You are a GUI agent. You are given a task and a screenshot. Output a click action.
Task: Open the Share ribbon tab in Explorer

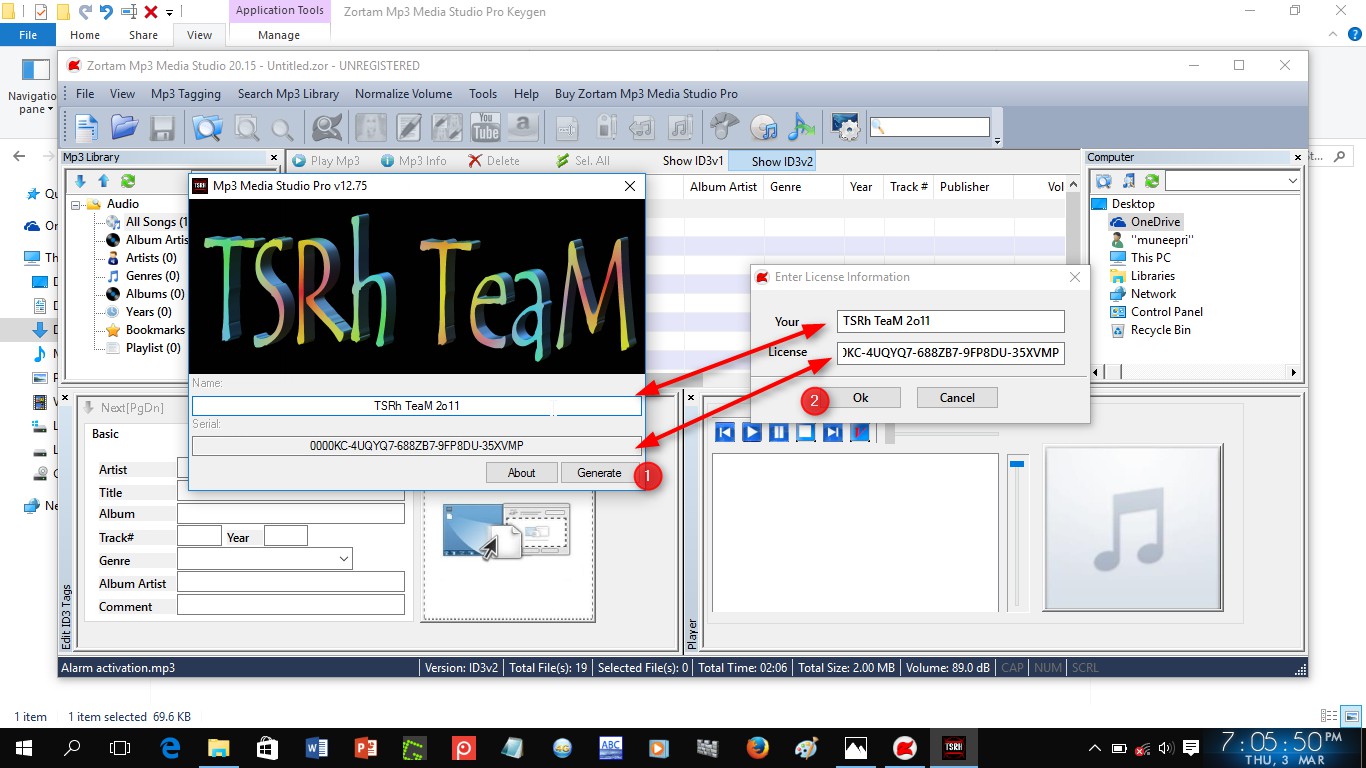[143, 35]
